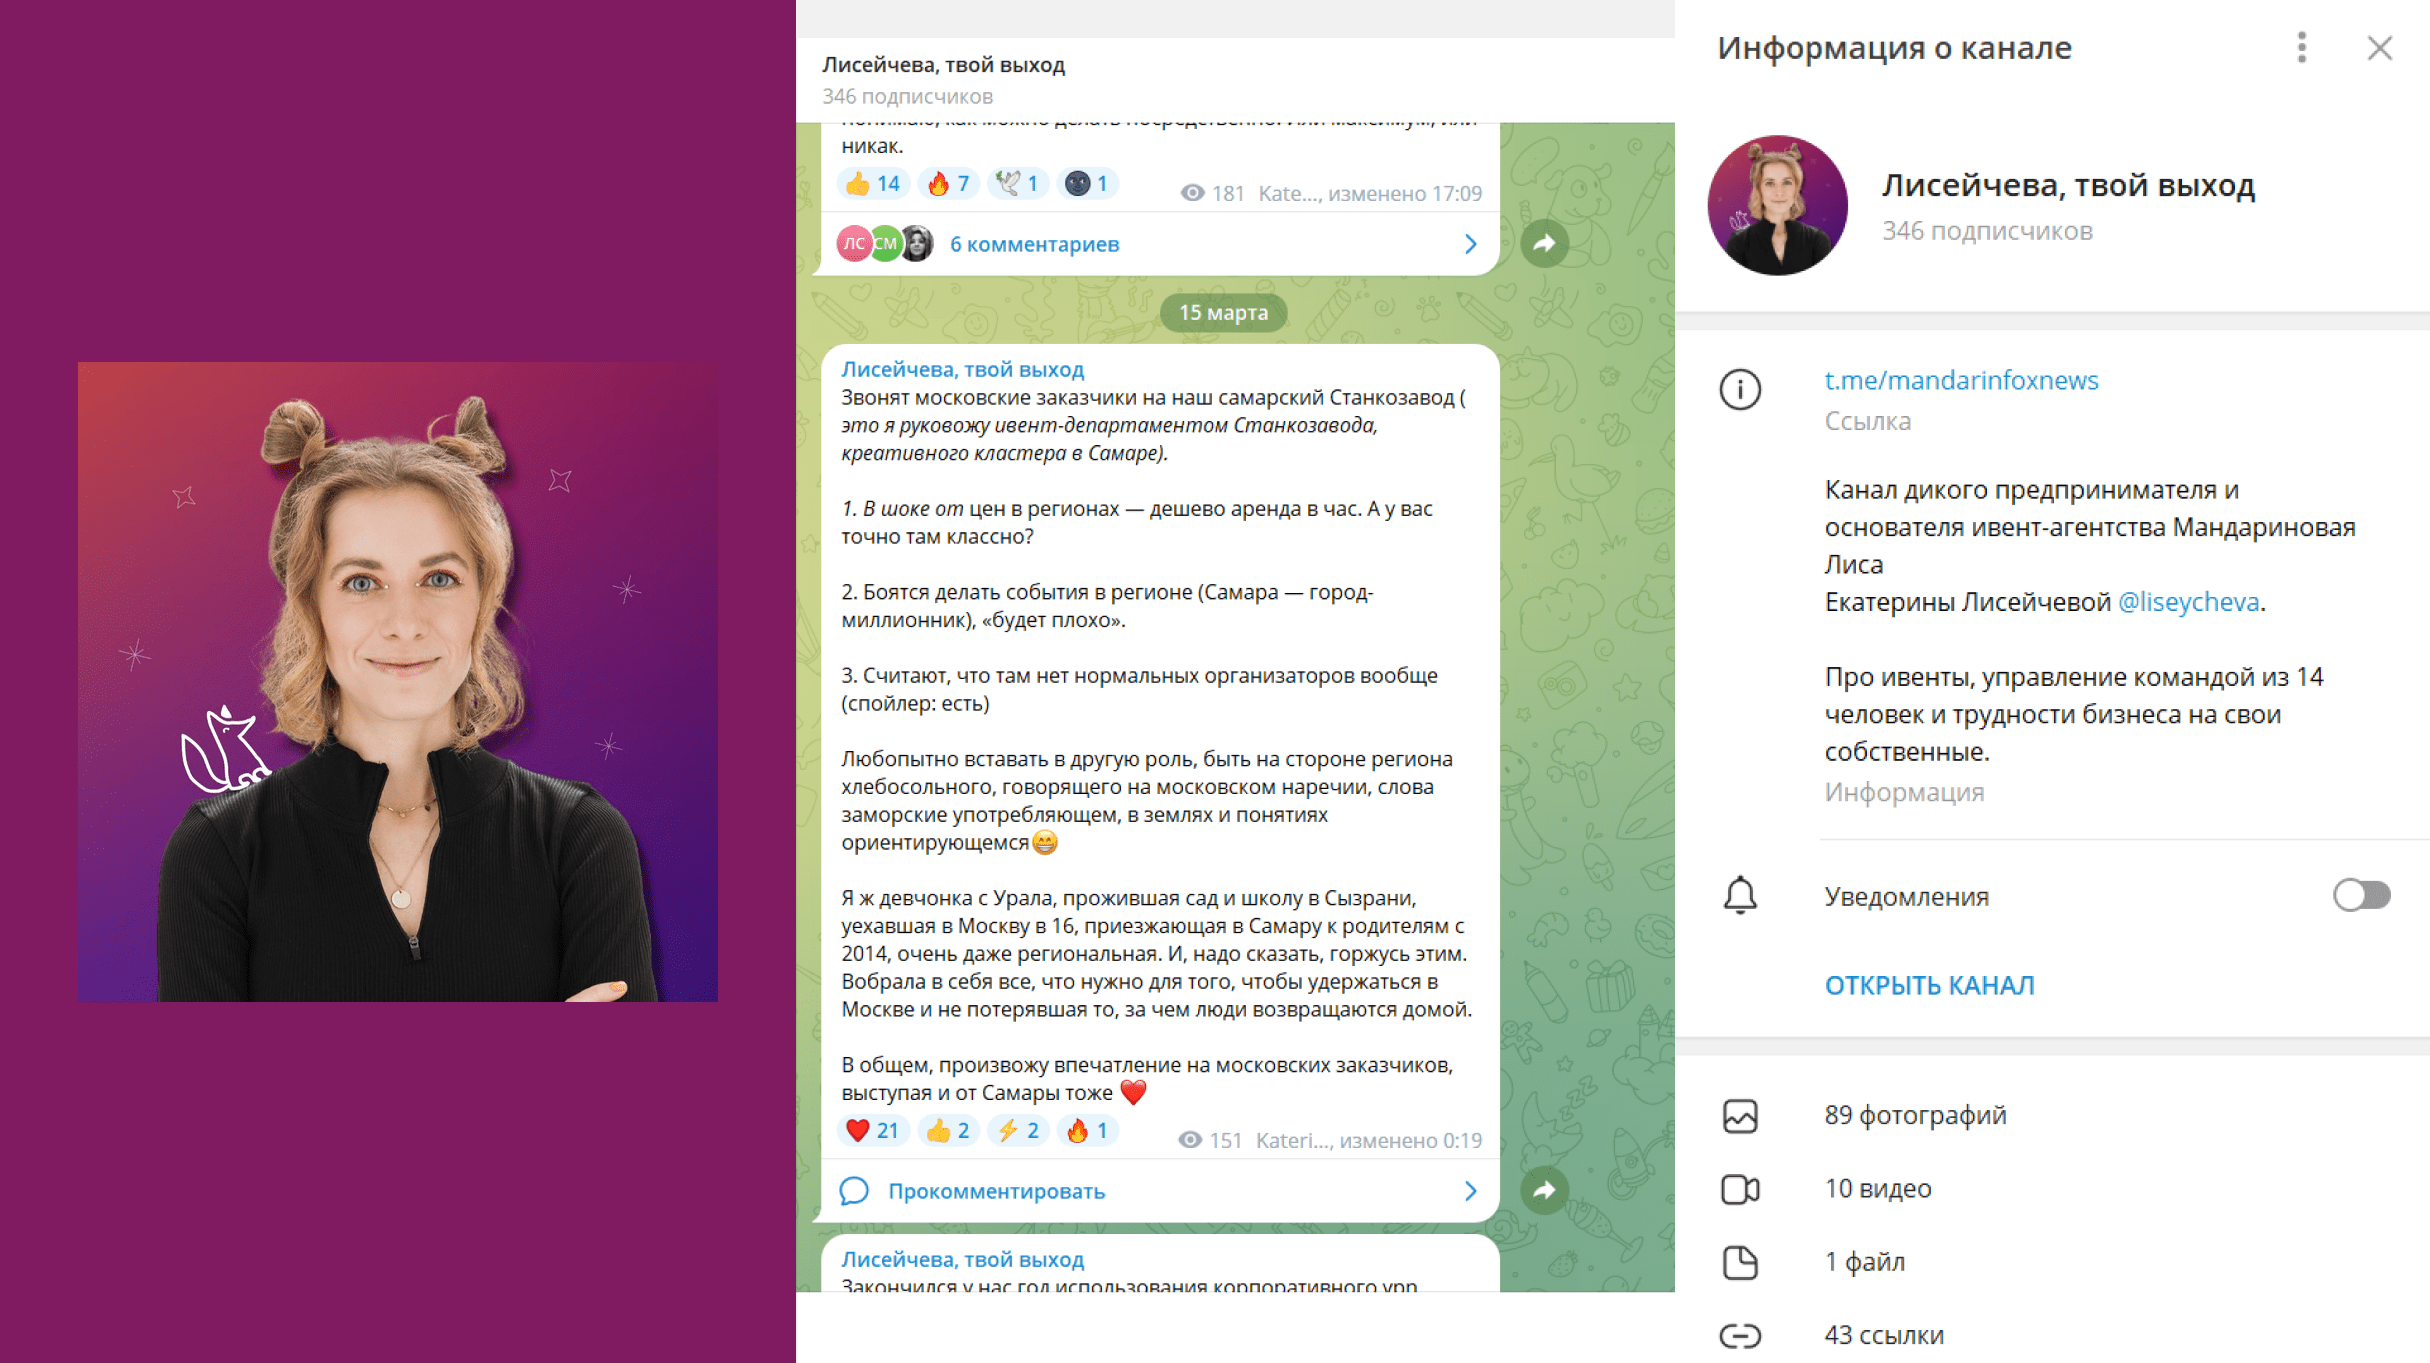Image resolution: width=2430 pixels, height=1363 pixels.
Task: Open the three-dot channel options menu
Action: pyautogui.click(x=2301, y=47)
